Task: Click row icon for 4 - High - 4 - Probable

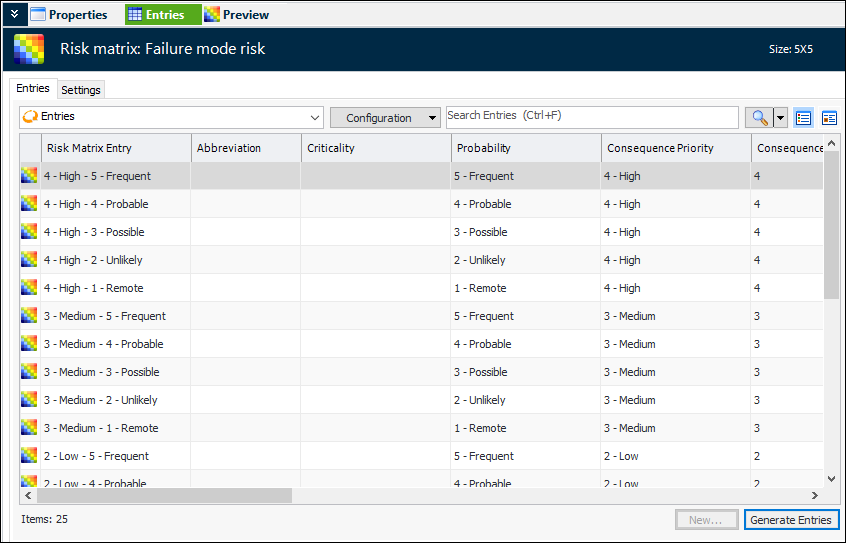Action: pyautogui.click(x=29, y=203)
